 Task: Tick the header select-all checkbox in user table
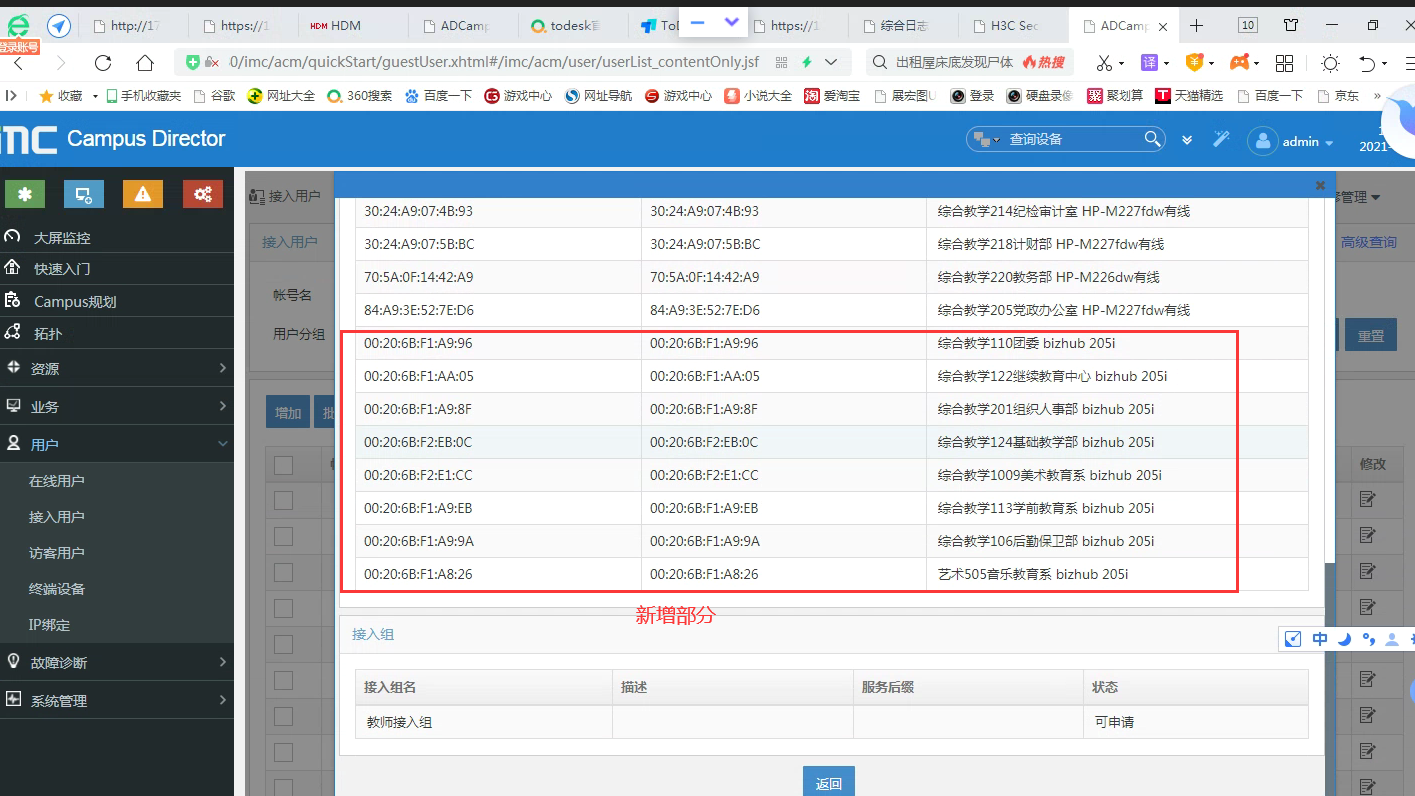(283, 465)
